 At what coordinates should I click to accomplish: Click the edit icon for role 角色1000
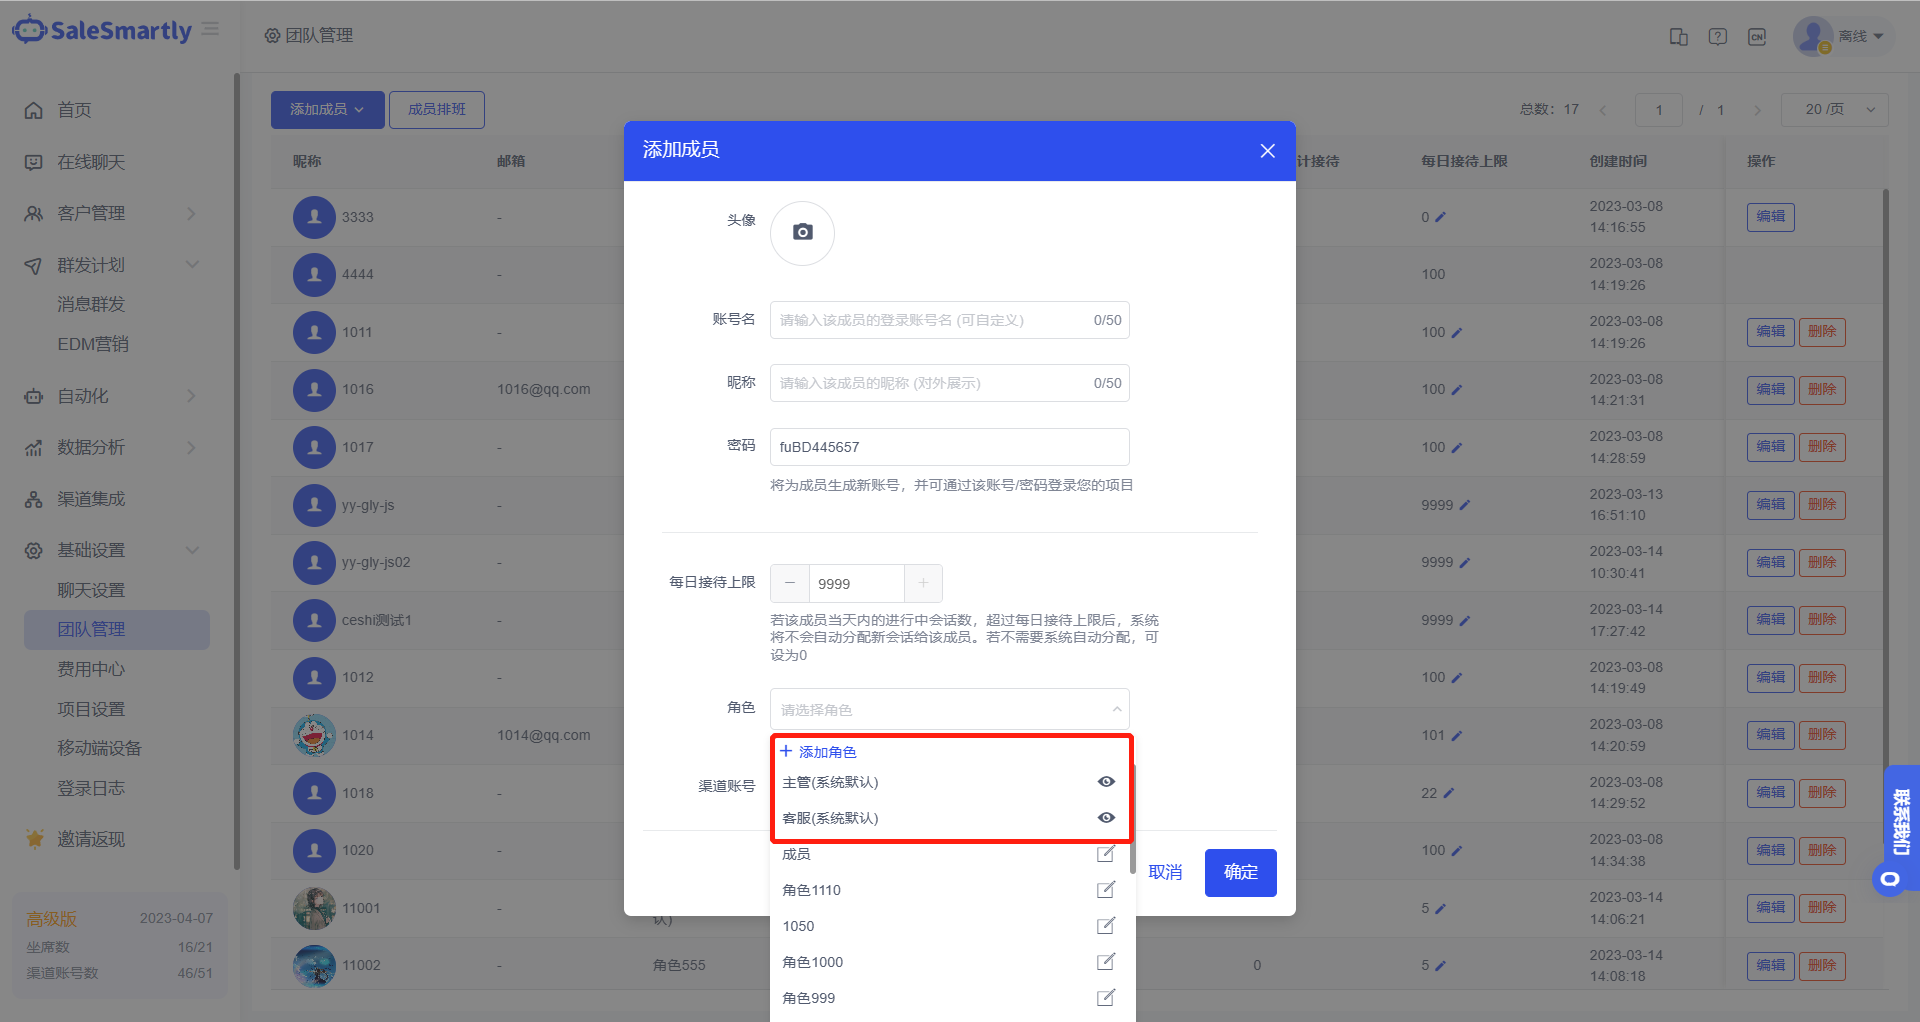pos(1106,962)
